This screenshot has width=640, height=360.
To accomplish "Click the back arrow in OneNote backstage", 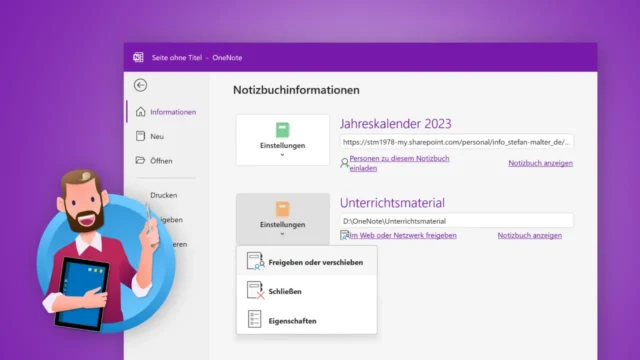I will coord(140,85).
